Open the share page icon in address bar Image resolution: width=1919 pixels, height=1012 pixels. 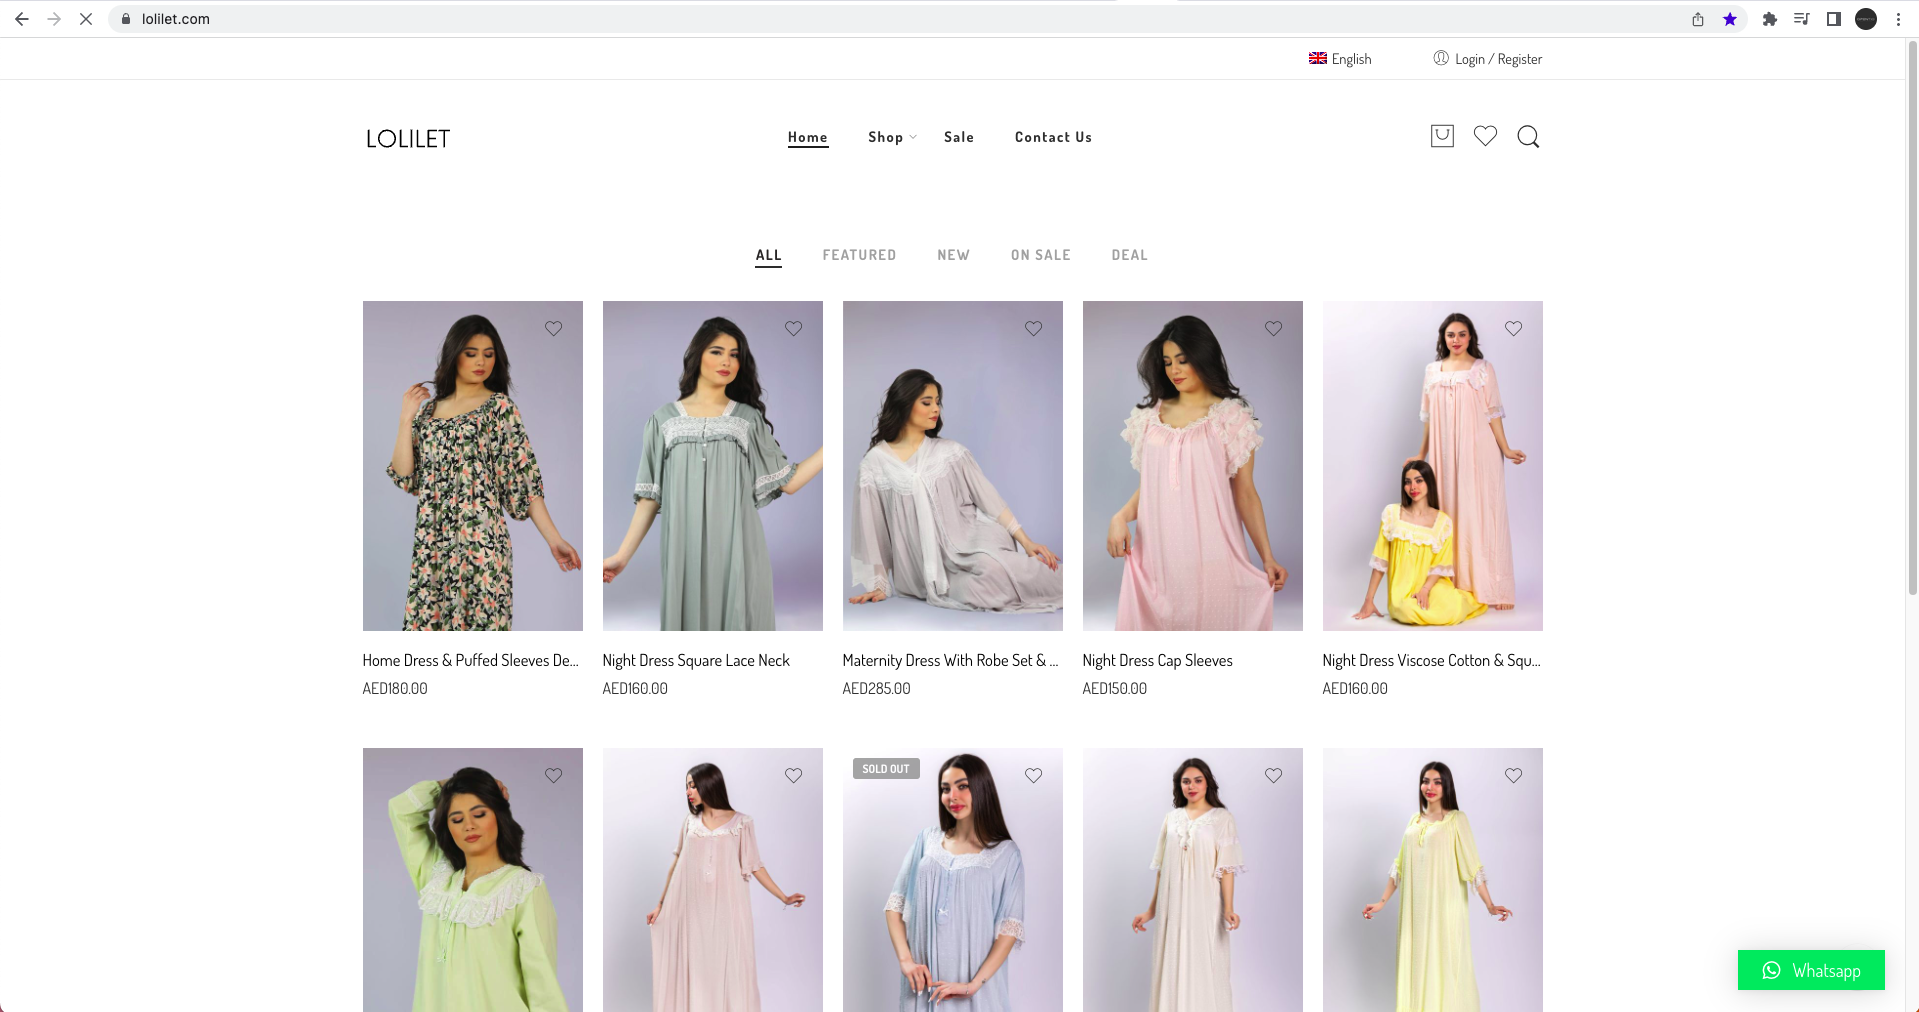click(x=1698, y=19)
